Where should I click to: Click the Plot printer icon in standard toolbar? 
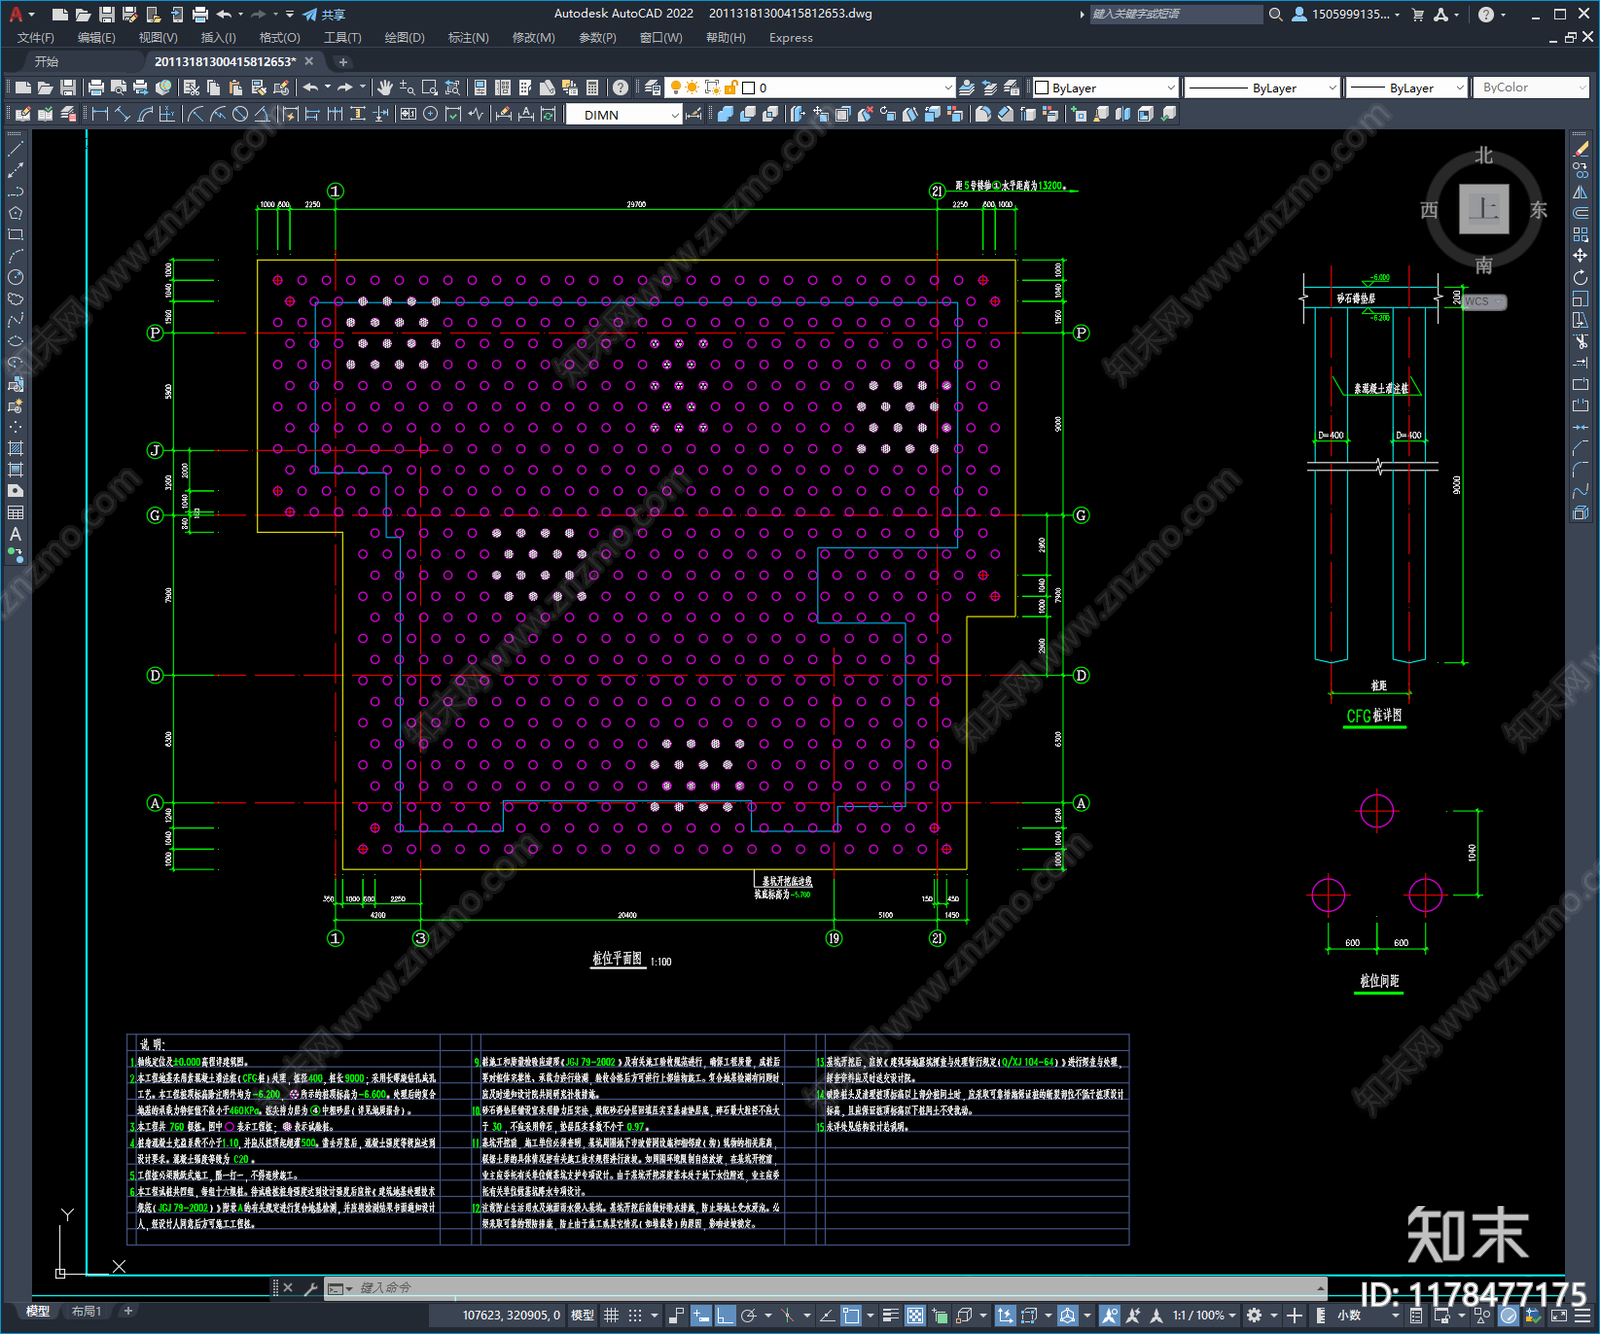[96, 88]
